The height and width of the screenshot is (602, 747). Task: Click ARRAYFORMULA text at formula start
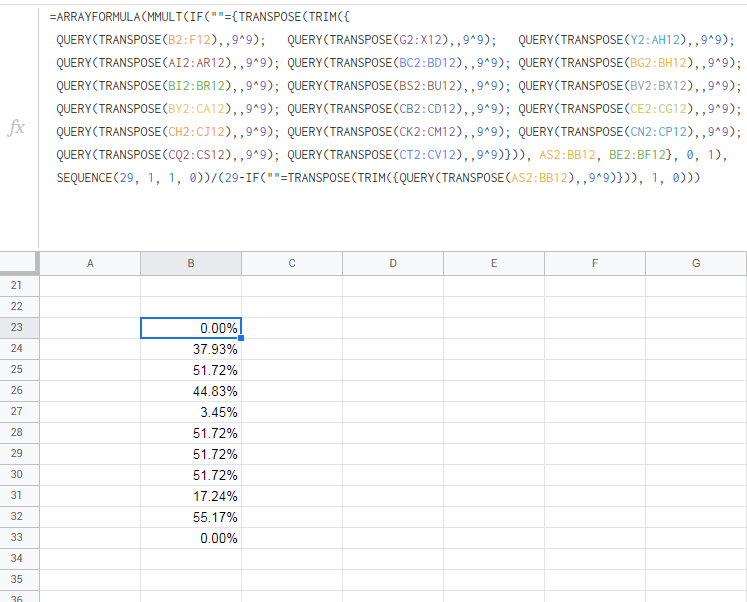click(x=98, y=17)
